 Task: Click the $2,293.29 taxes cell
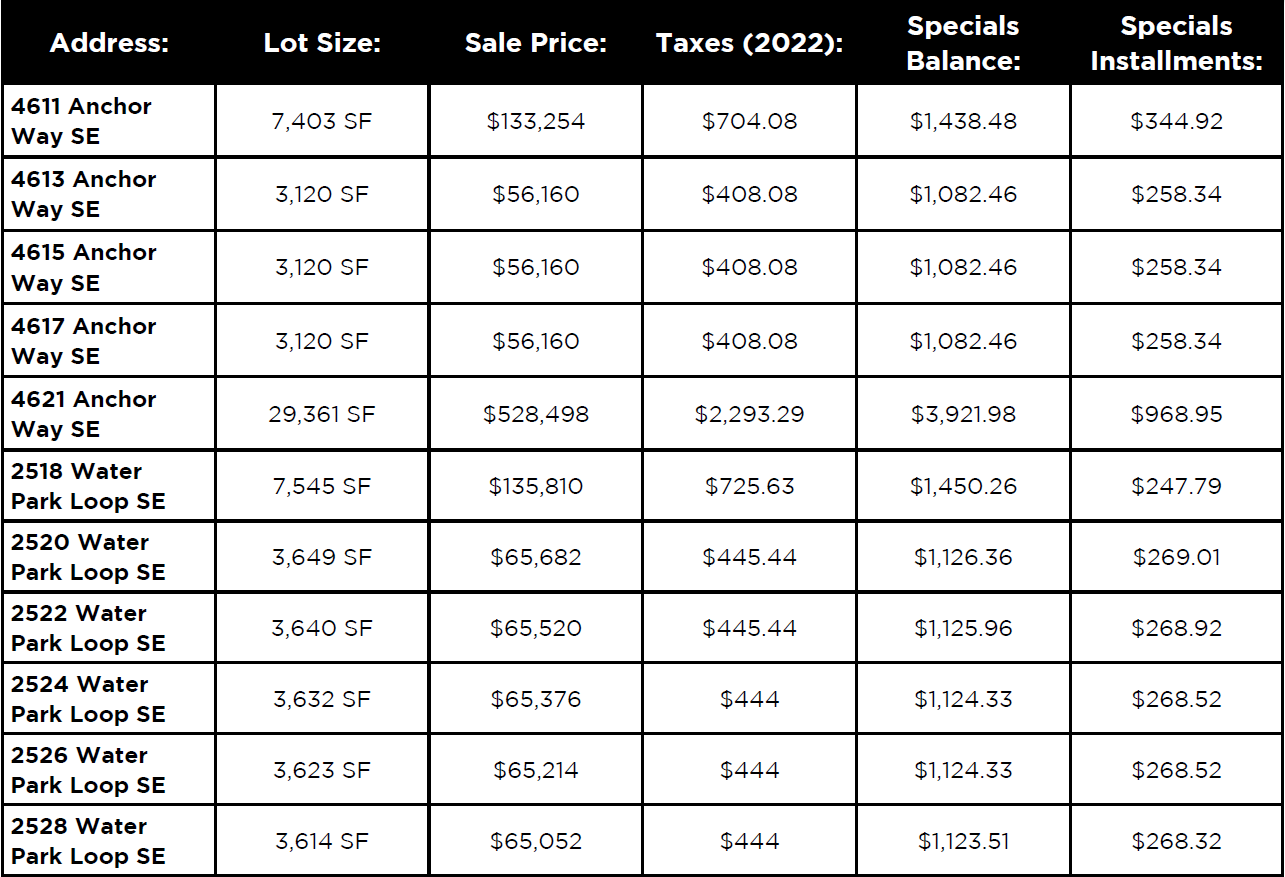[x=749, y=414]
